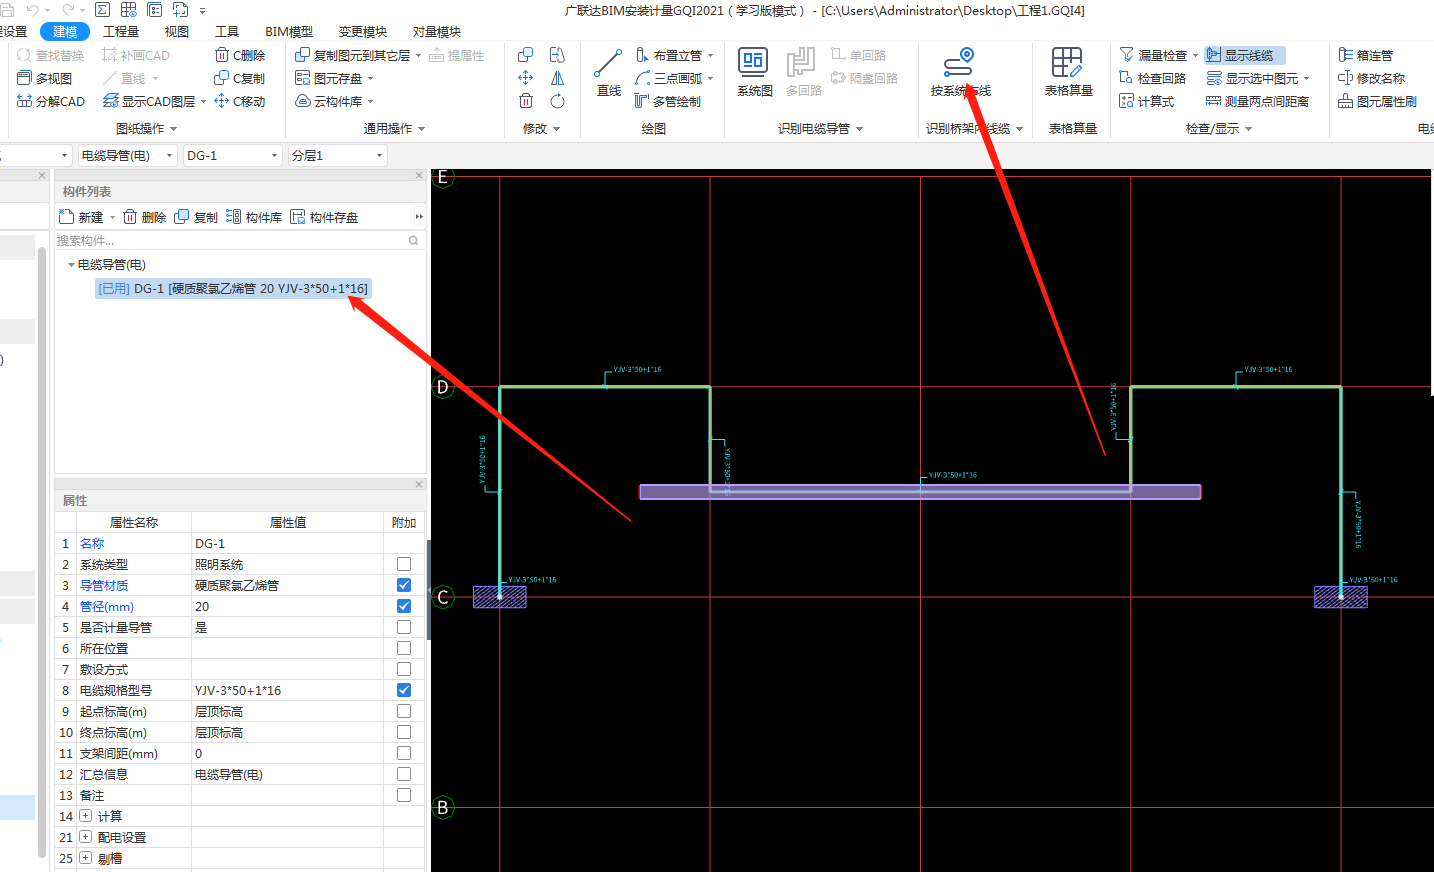
Task: Click the 按系统选线 tool icon
Action: [x=959, y=64]
